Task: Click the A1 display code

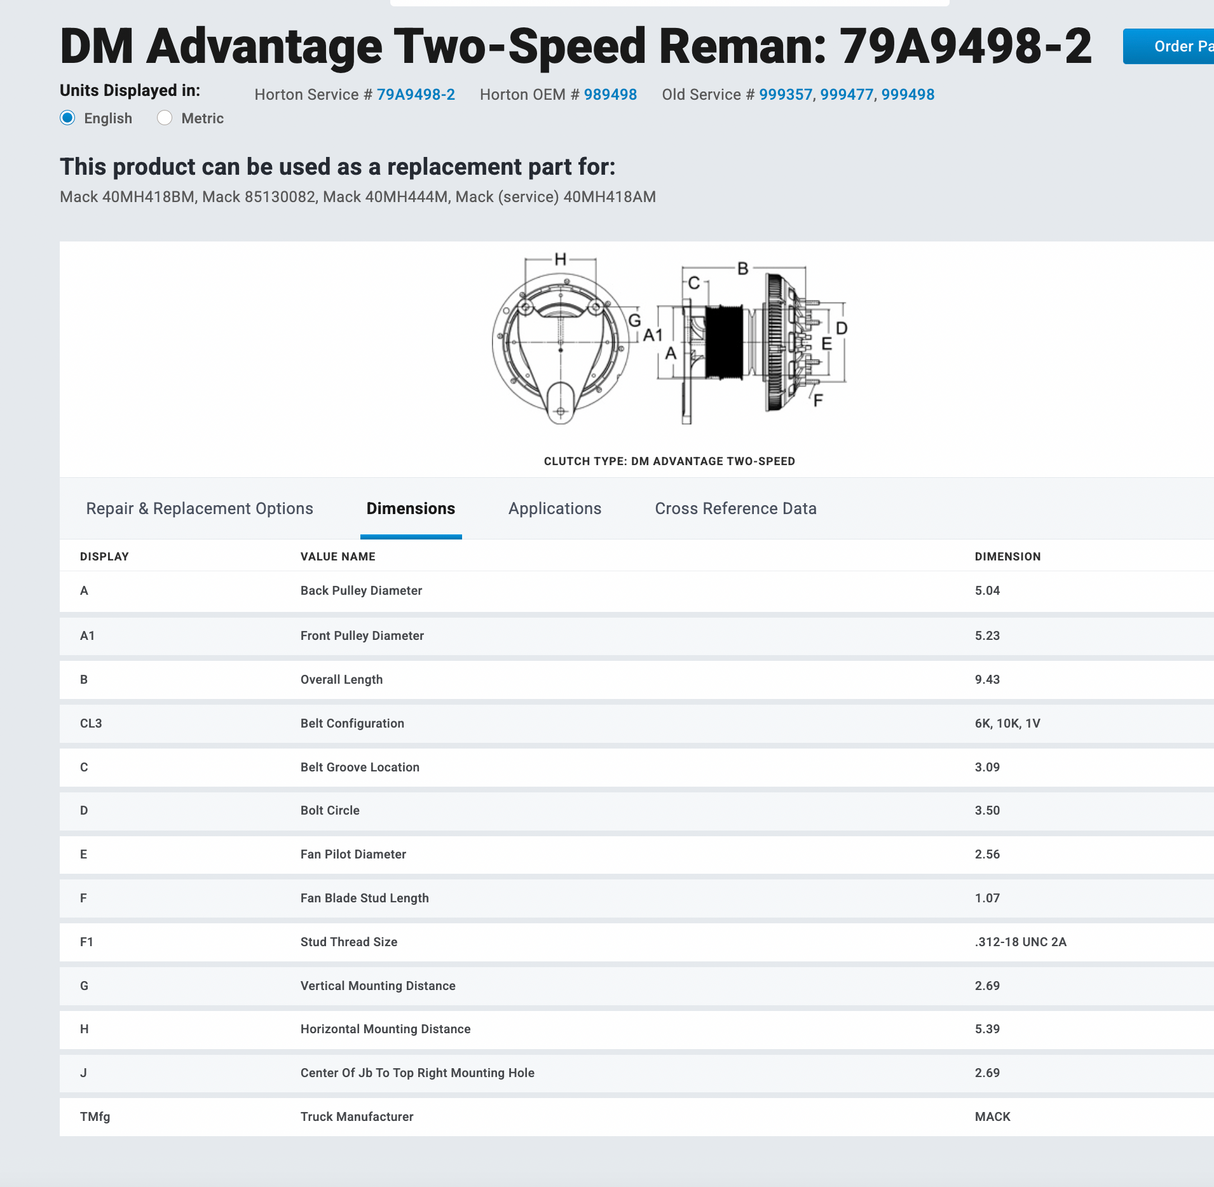Action: pos(87,636)
